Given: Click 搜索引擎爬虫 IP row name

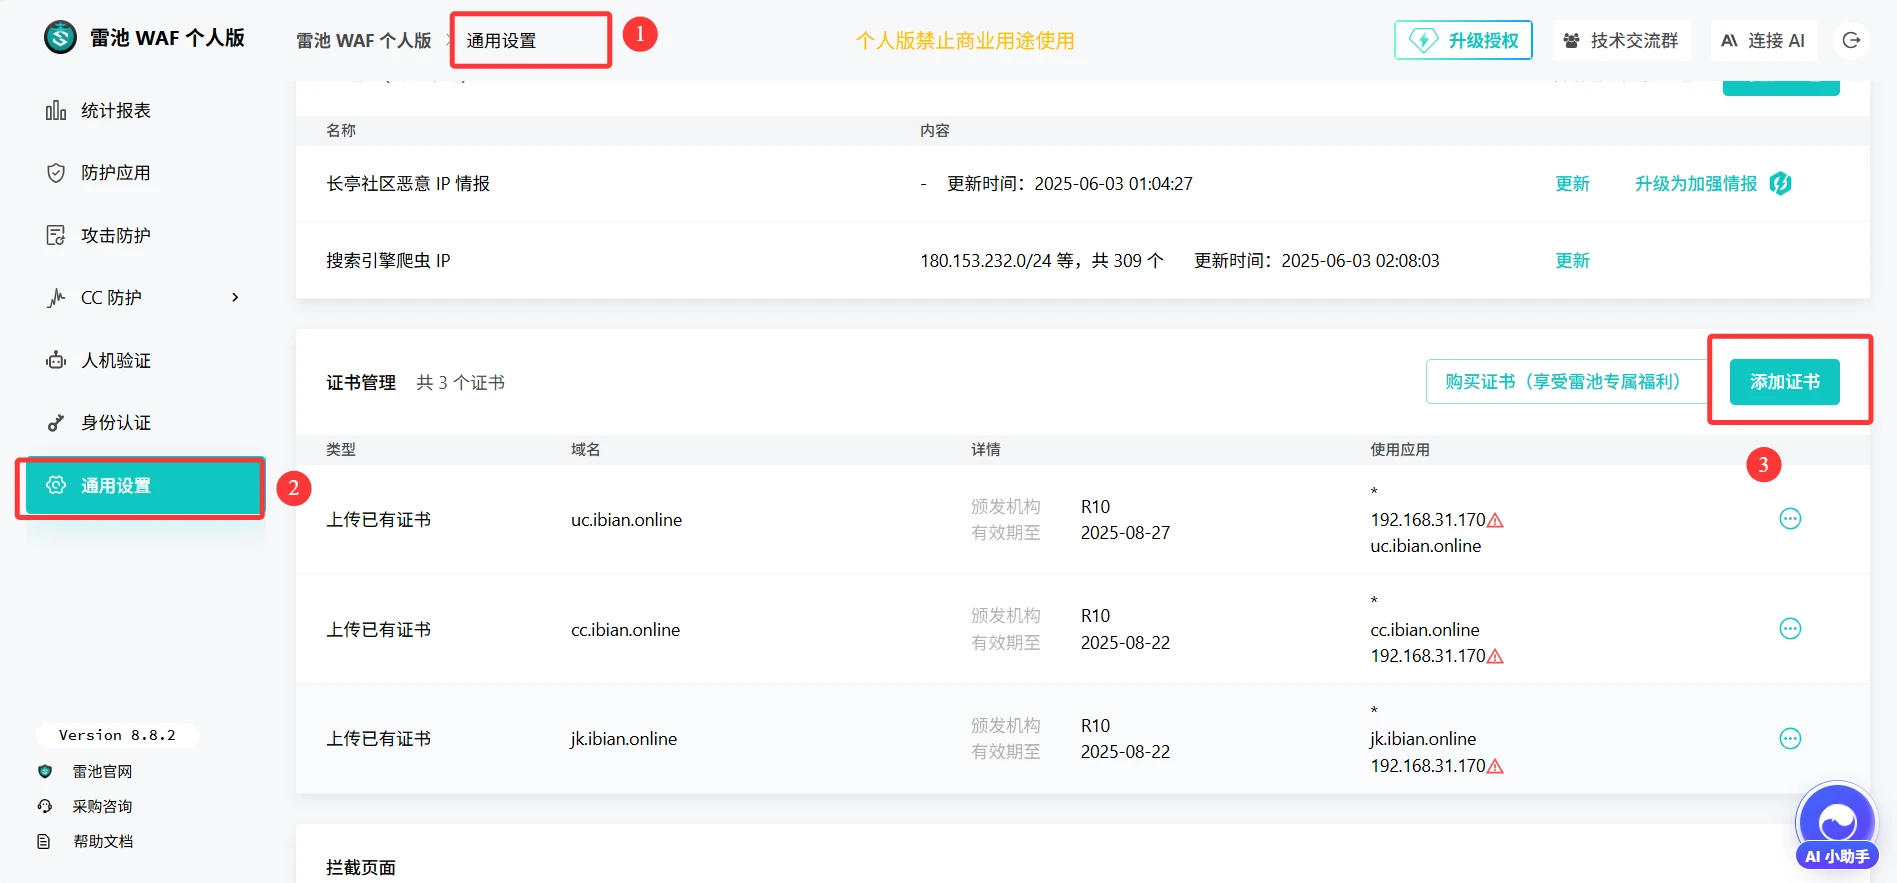Looking at the screenshot, I should pos(388,261).
